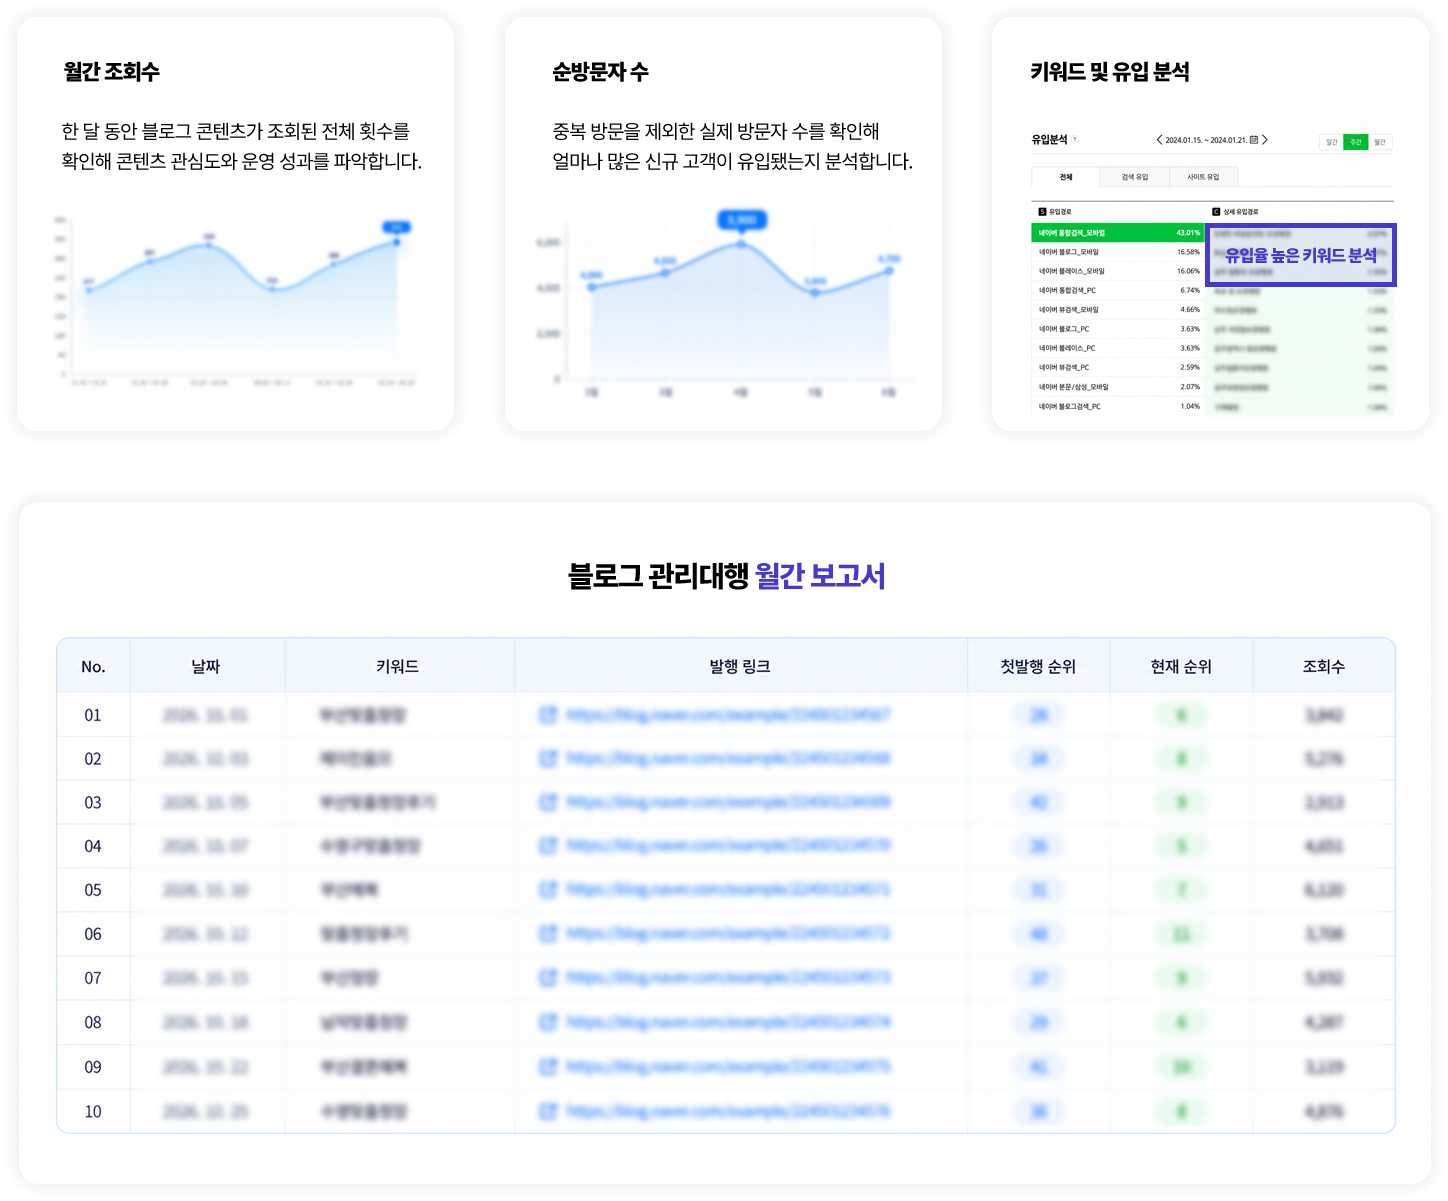Click the 발행 링크 column header
Screen dimensions: 1448x1201
[740, 667]
